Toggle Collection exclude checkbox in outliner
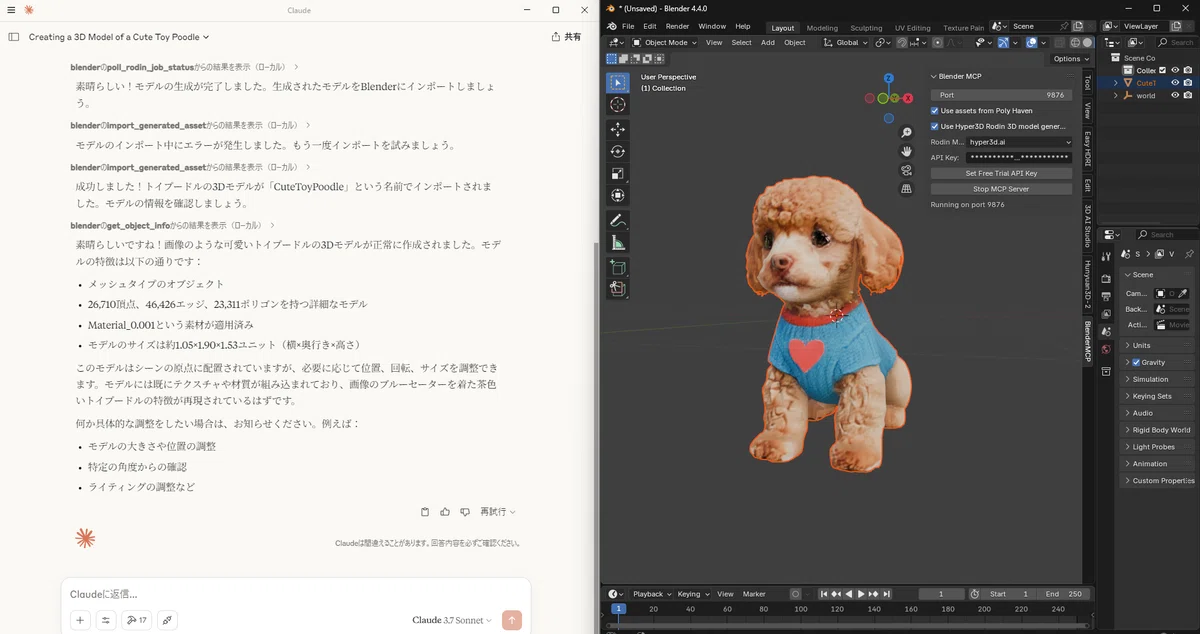This screenshot has width=1200, height=634. point(1162,70)
